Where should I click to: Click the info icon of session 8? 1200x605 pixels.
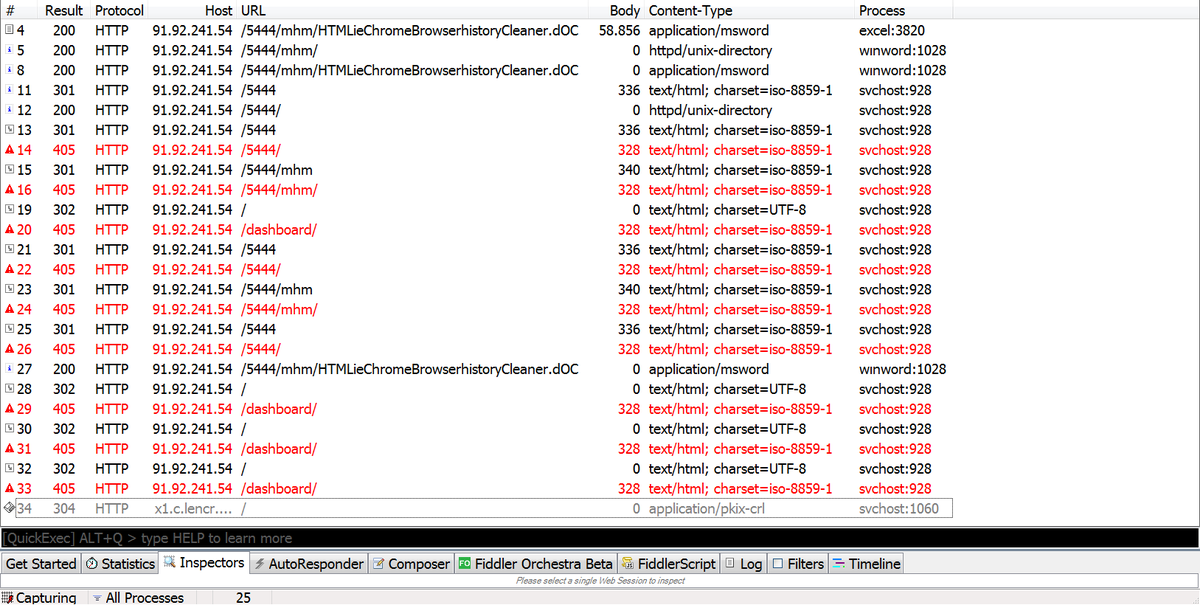pos(9,70)
